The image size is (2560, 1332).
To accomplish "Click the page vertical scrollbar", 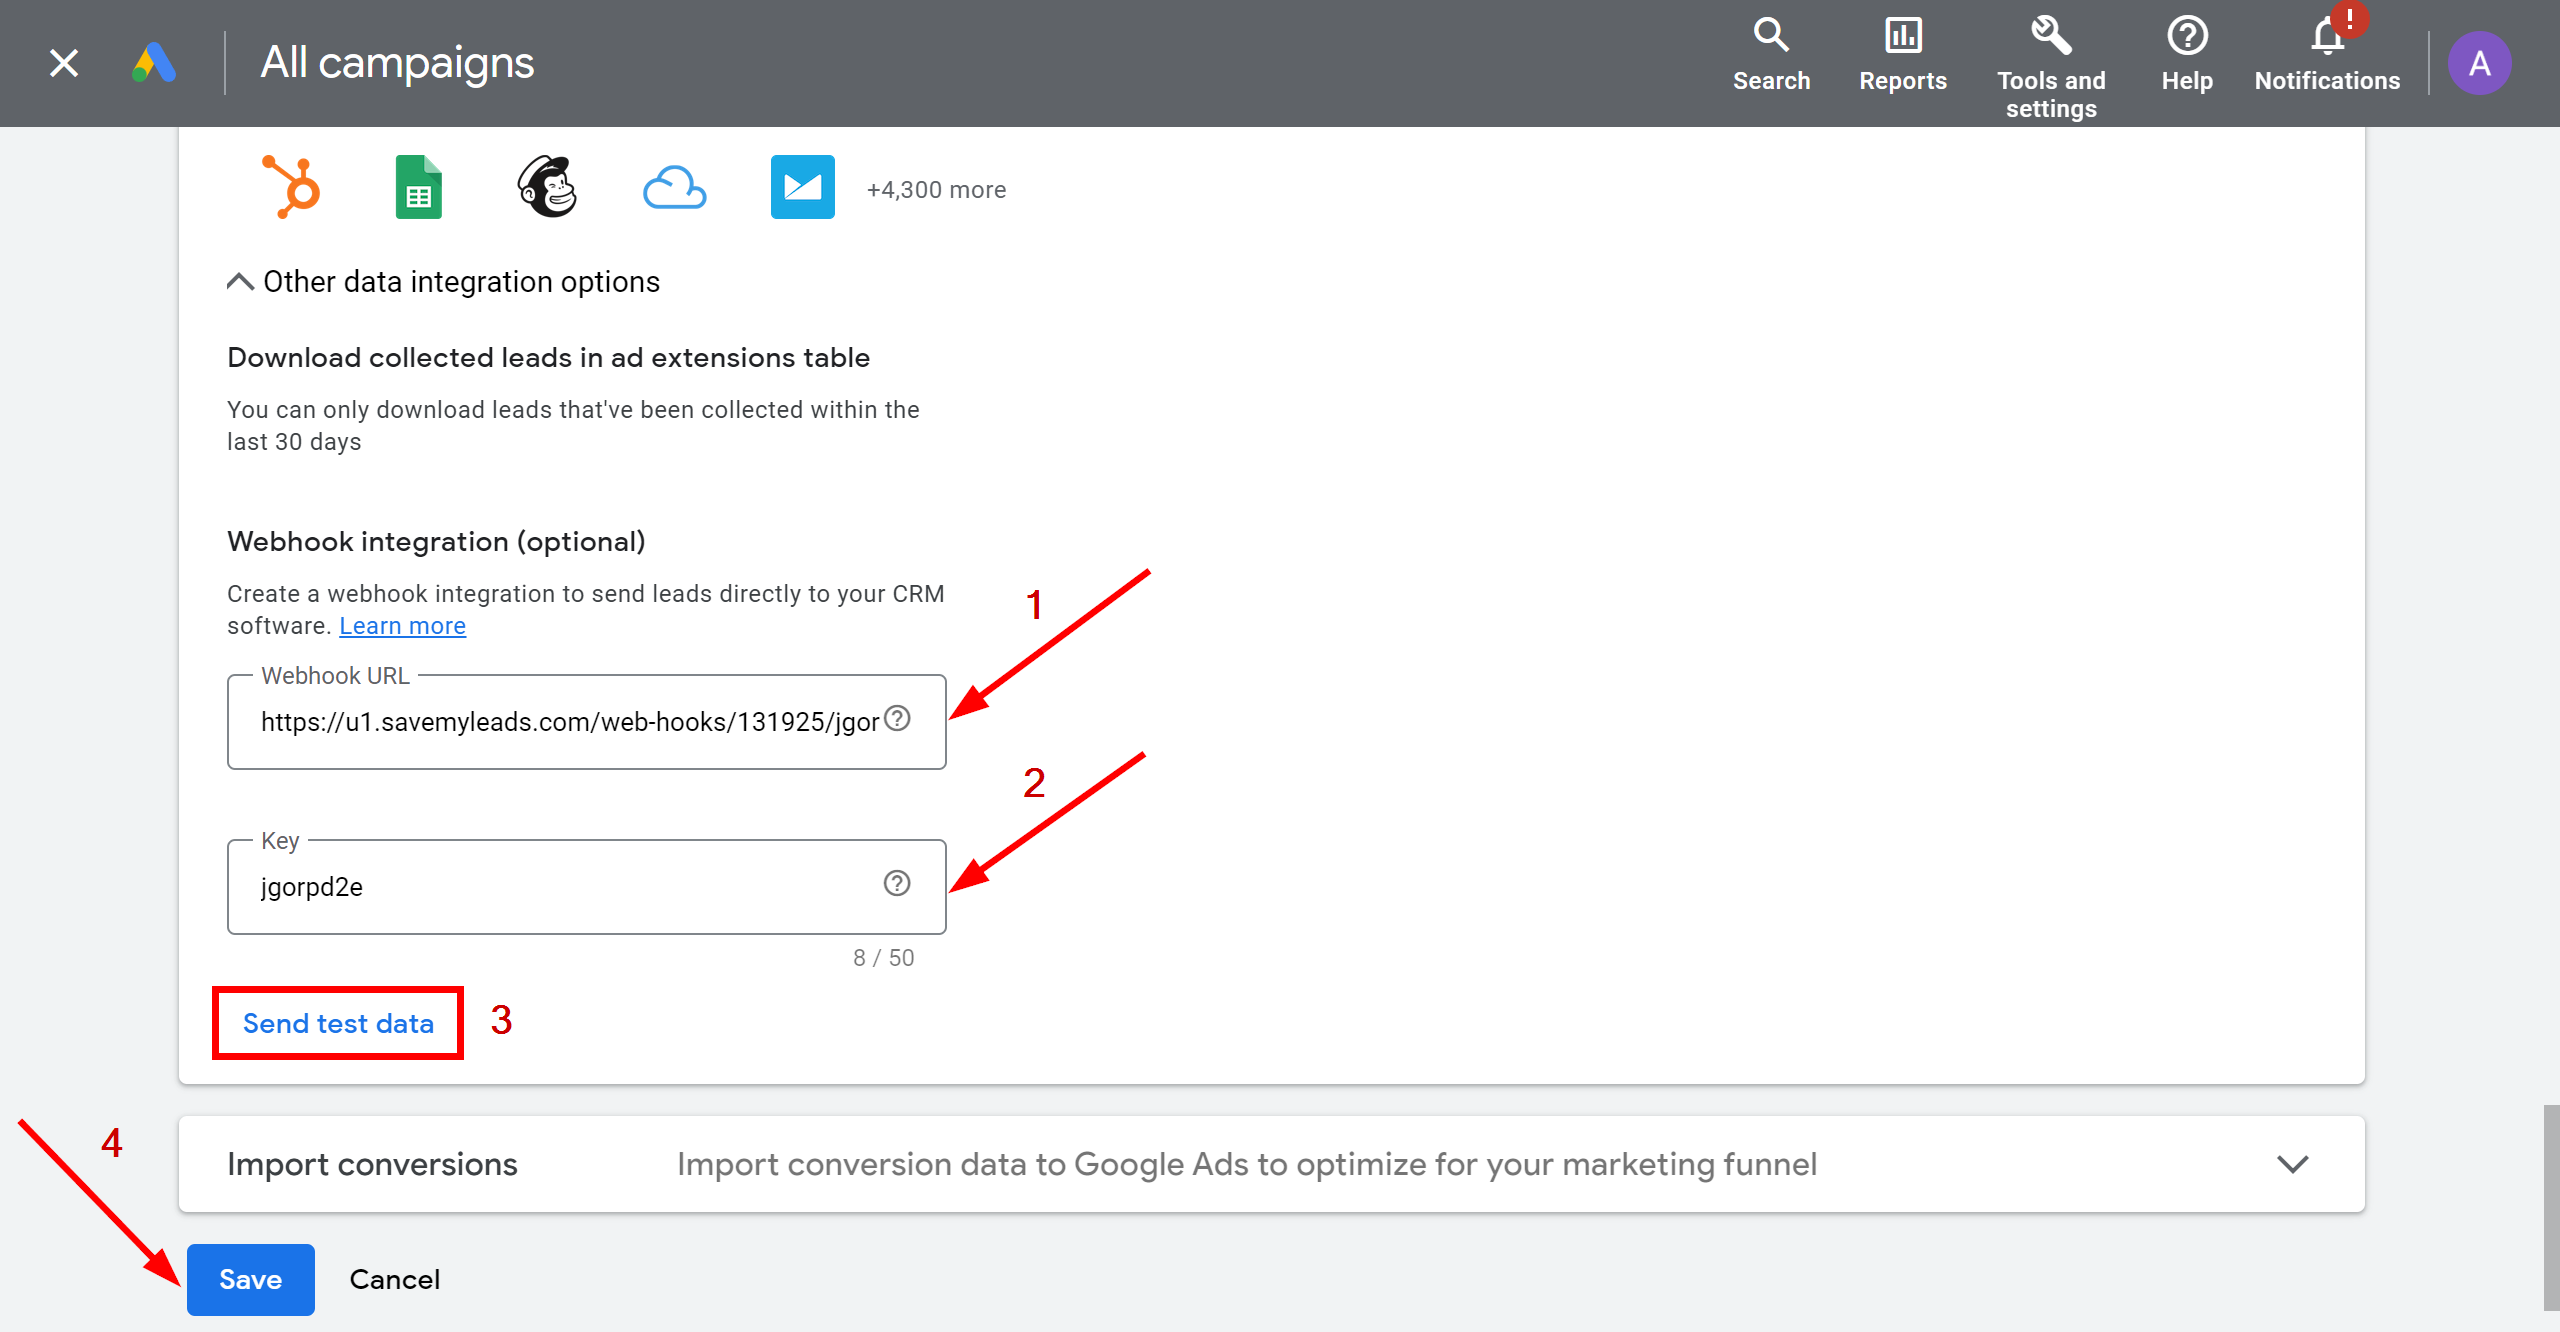I will [2550, 1207].
